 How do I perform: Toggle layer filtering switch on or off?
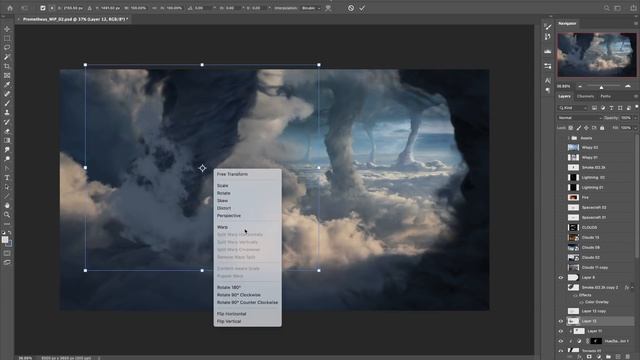point(636,107)
